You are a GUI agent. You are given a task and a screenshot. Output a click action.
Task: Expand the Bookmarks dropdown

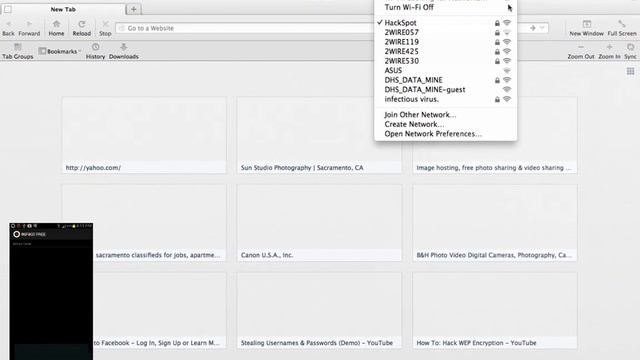click(60, 51)
